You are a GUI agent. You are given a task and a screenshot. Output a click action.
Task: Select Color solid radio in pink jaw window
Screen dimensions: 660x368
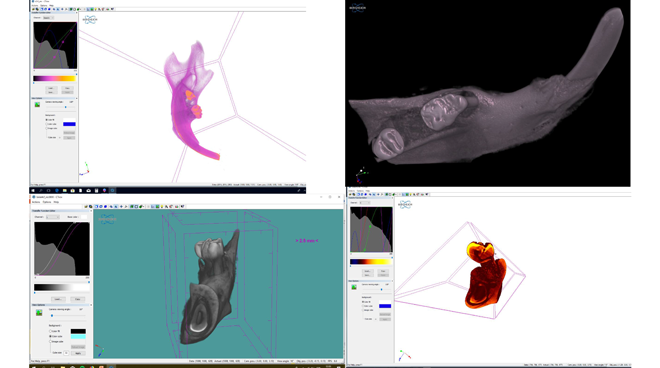(x=47, y=124)
